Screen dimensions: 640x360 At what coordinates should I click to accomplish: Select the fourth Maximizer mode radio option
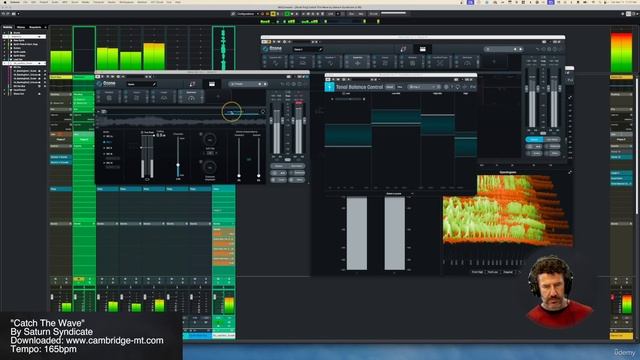point(104,154)
